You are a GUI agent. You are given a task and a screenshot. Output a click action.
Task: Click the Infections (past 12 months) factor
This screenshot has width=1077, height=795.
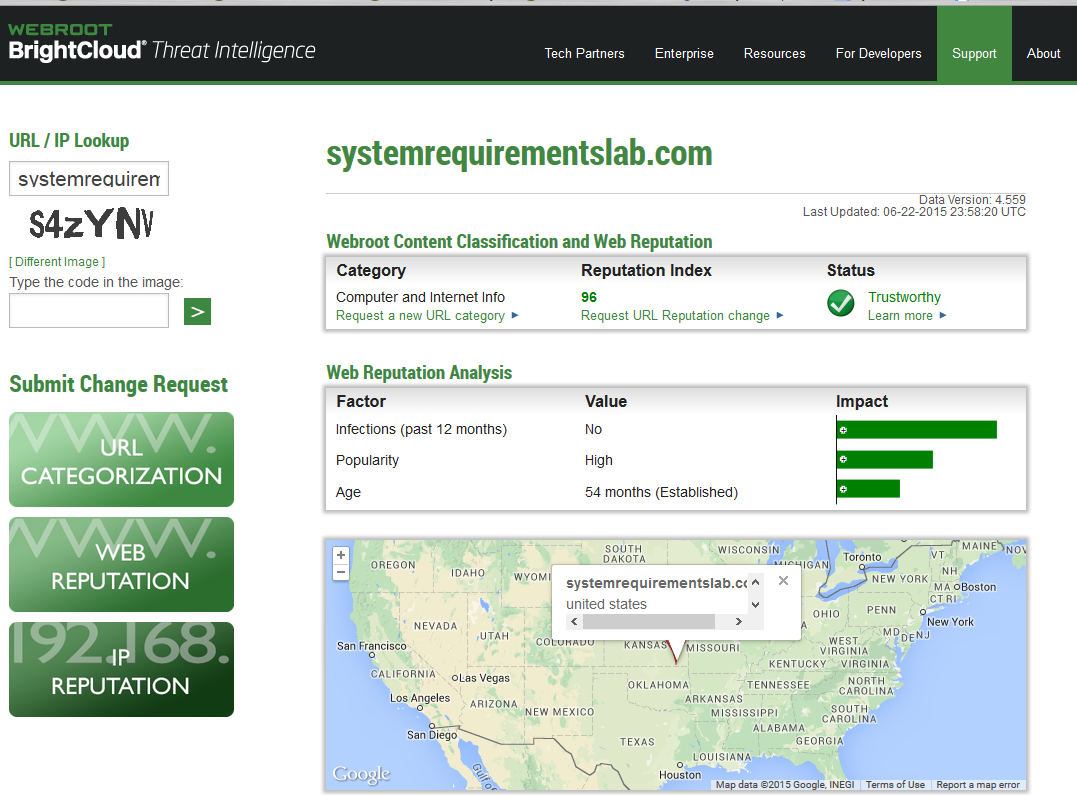pos(421,429)
